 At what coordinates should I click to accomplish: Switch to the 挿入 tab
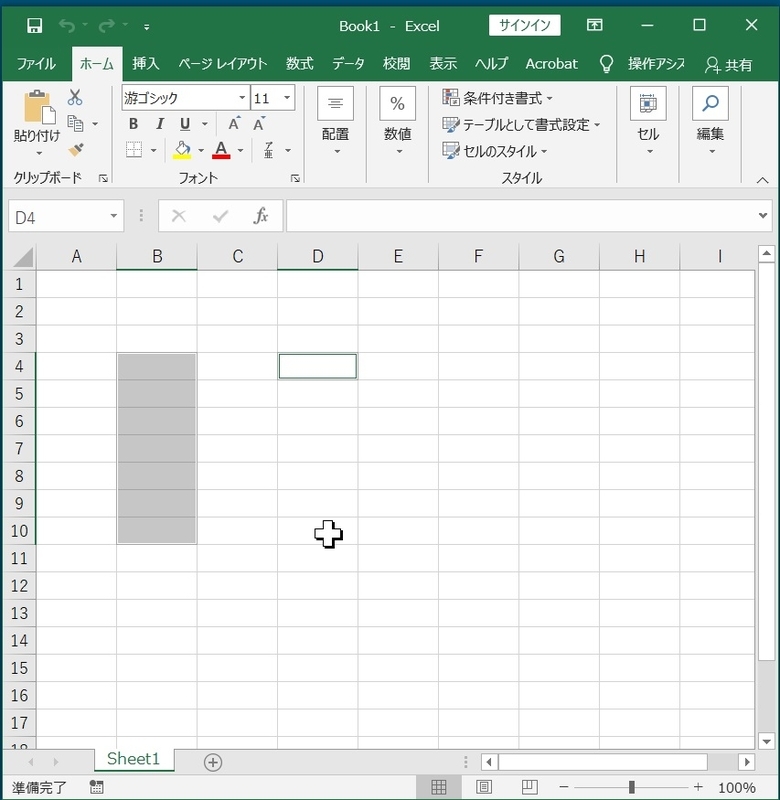[x=145, y=64]
